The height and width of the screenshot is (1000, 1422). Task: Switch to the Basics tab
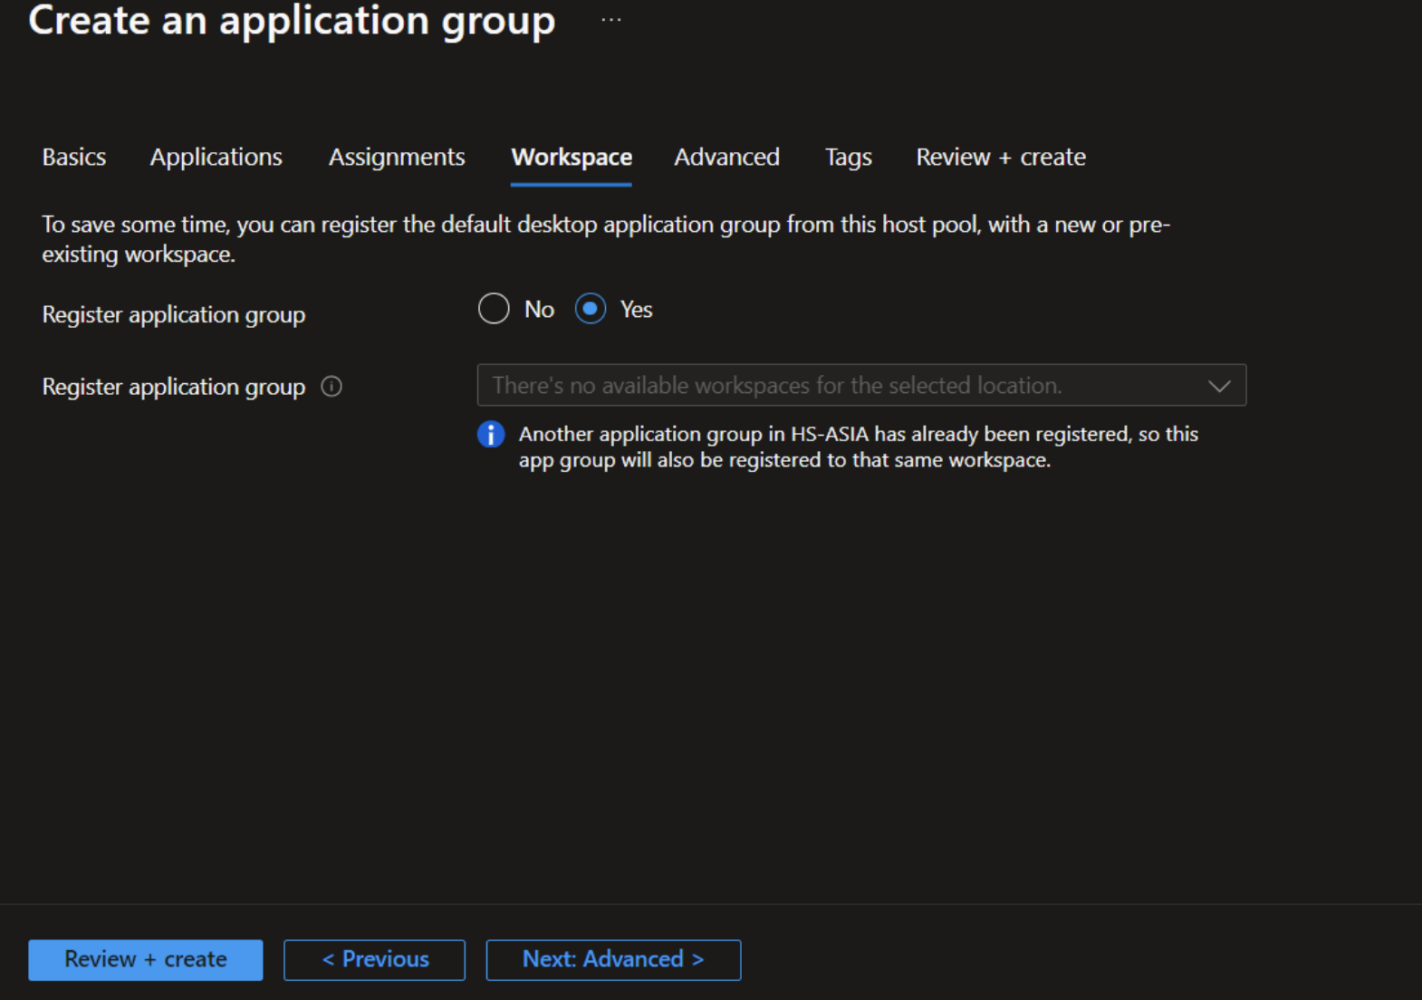coord(73,157)
